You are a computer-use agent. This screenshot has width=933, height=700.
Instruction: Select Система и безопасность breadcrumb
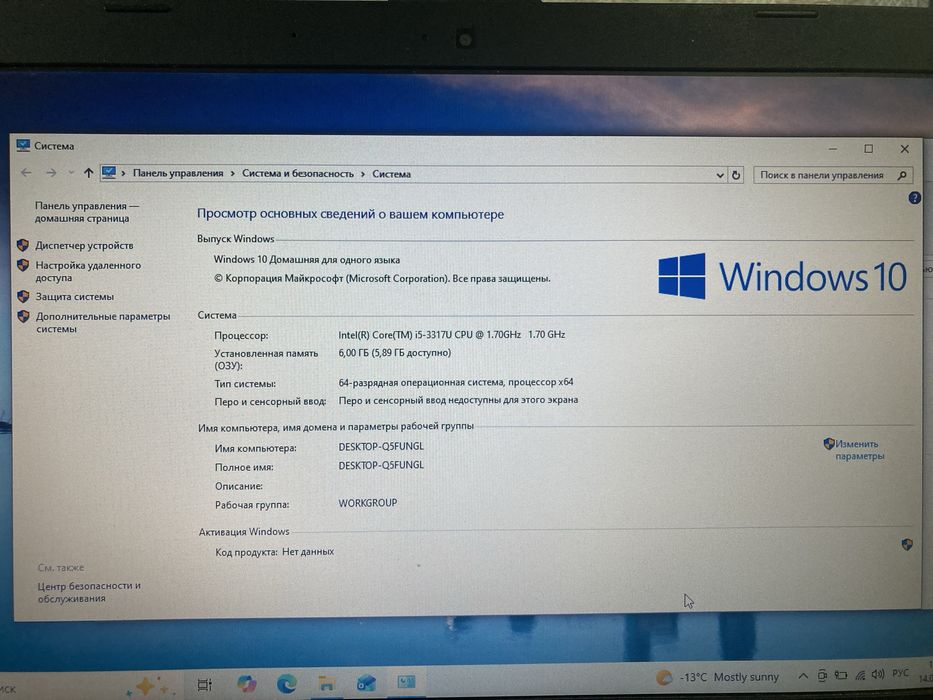(298, 174)
